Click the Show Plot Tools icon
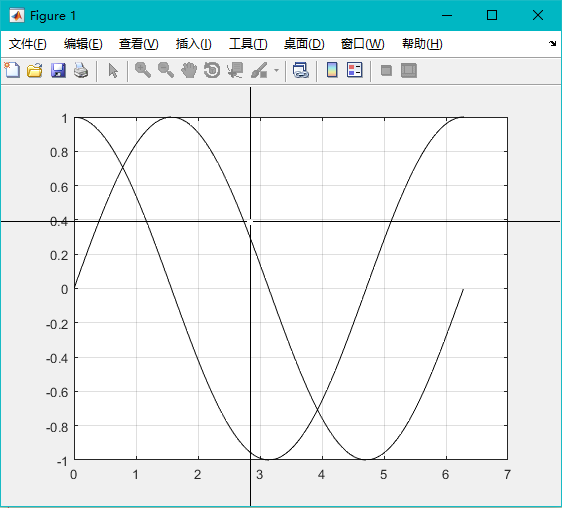The width and height of the screenshot is (562, 508). pos(409,71)
